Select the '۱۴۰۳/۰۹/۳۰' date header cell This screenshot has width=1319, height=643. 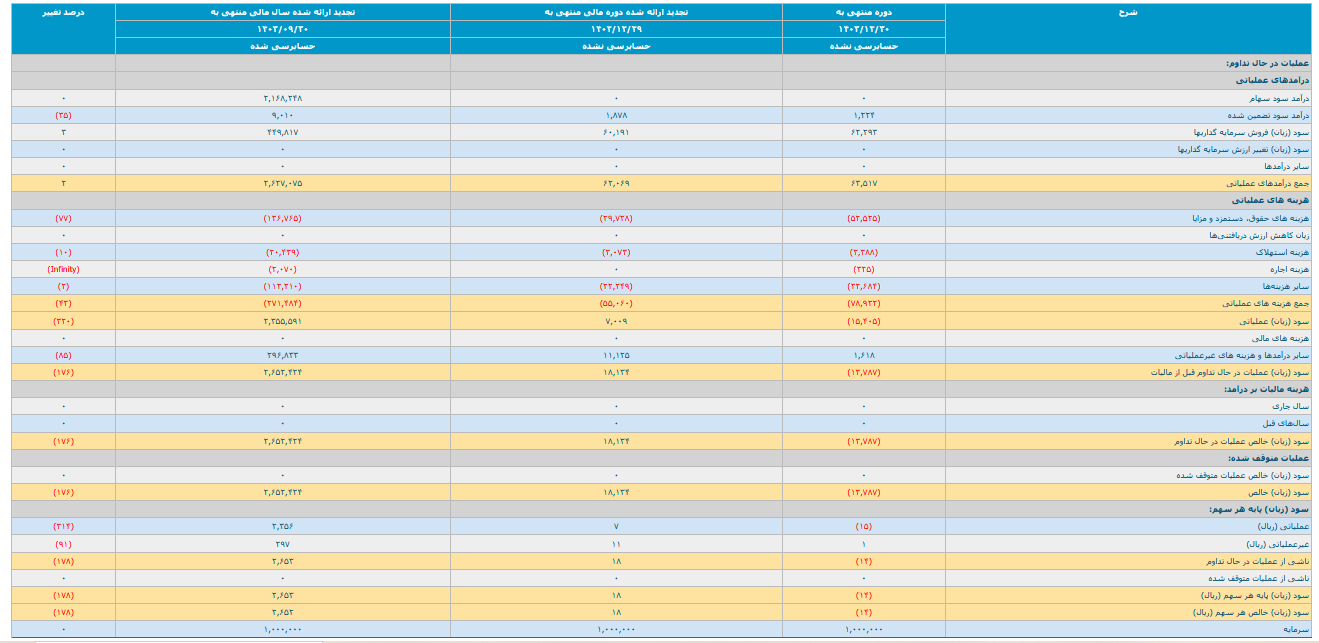[x=282, y=29]
